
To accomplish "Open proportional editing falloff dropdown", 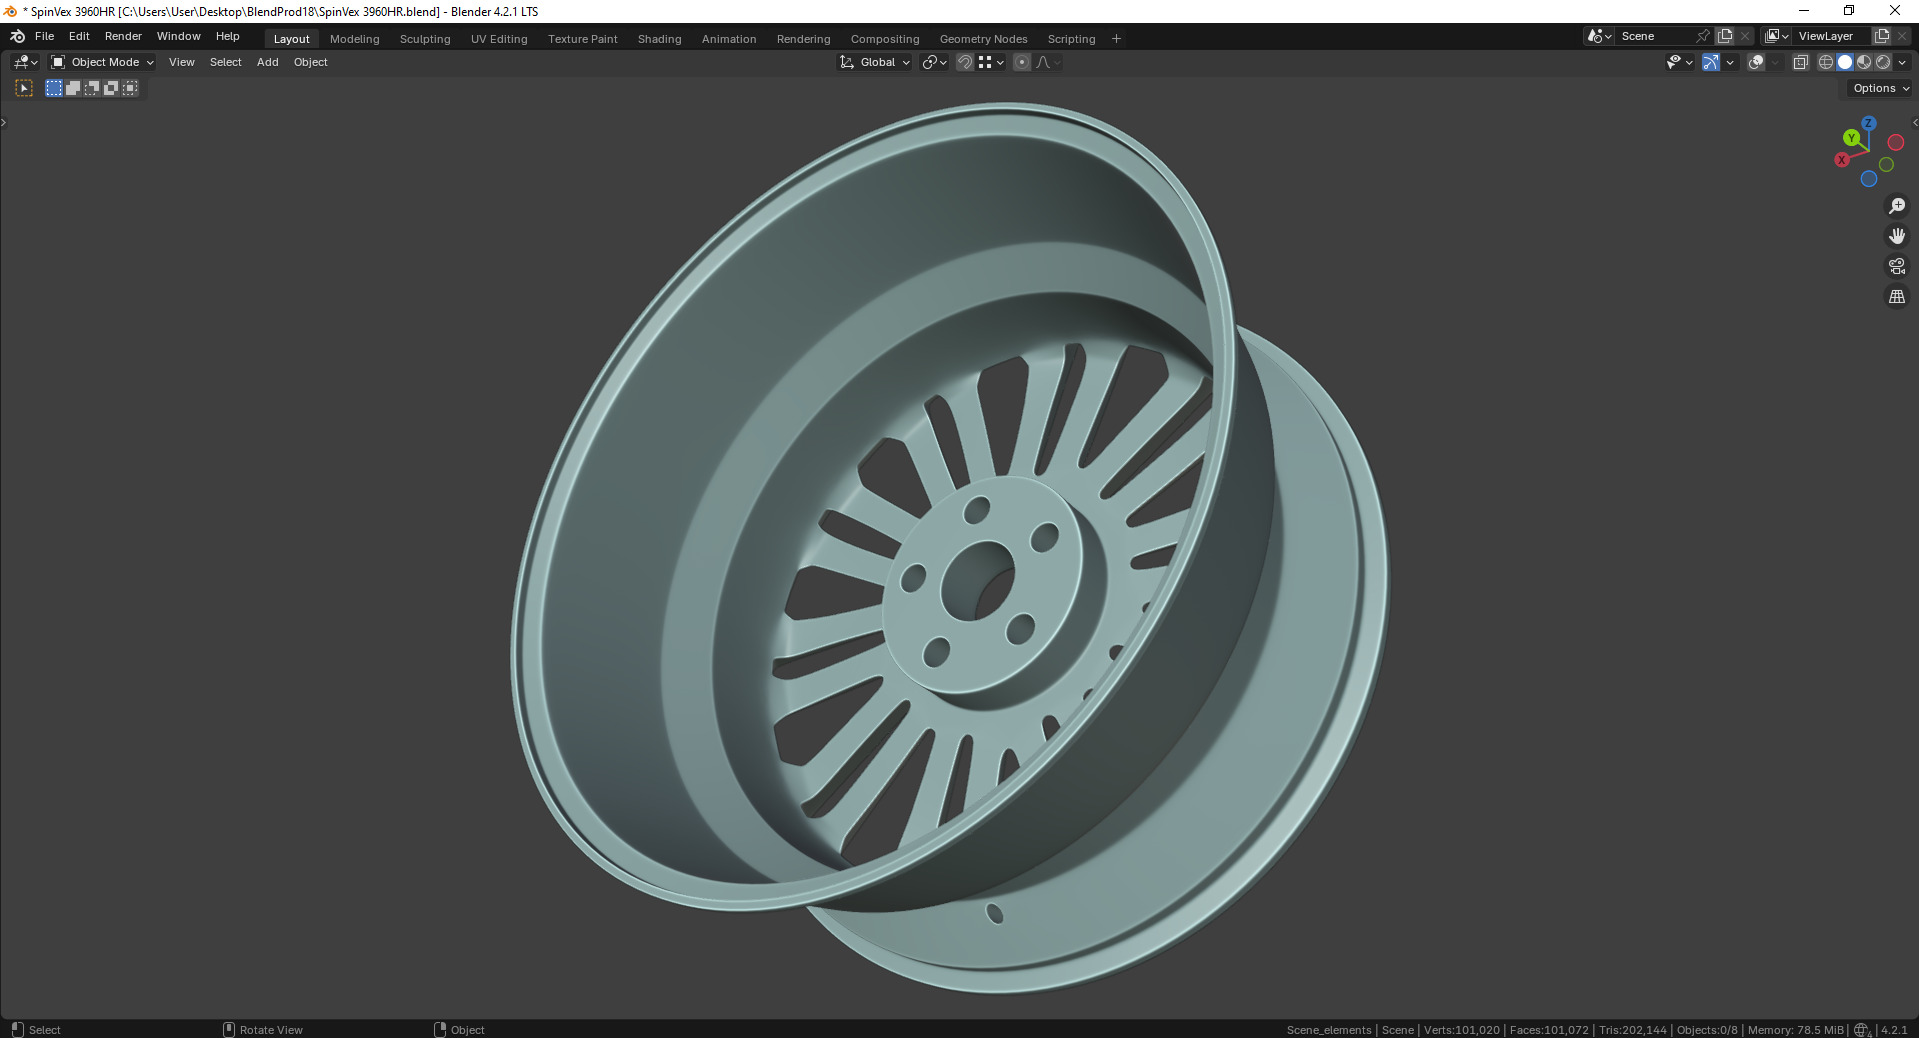I will (x=1048, y=62).
